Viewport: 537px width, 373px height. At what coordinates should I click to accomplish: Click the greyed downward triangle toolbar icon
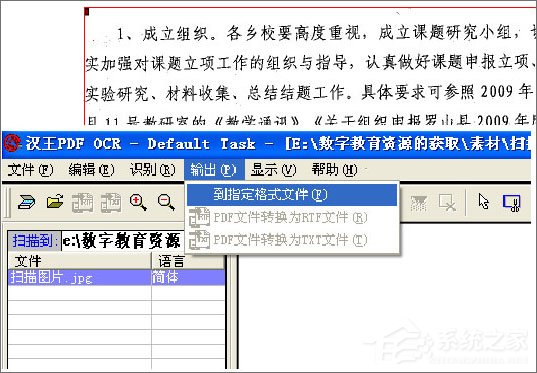click(419, 203)
